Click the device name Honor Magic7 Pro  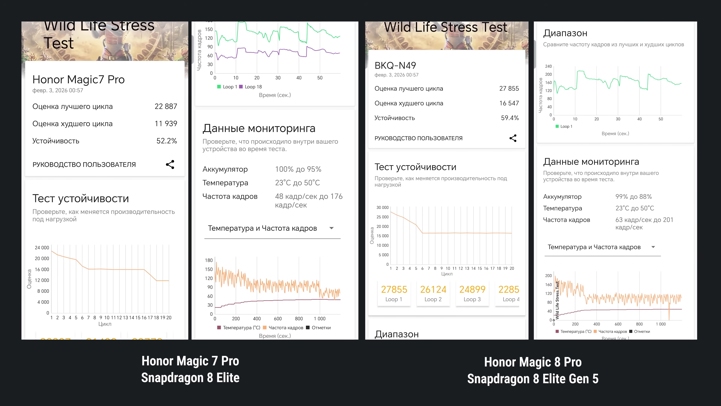pos(78,80)
